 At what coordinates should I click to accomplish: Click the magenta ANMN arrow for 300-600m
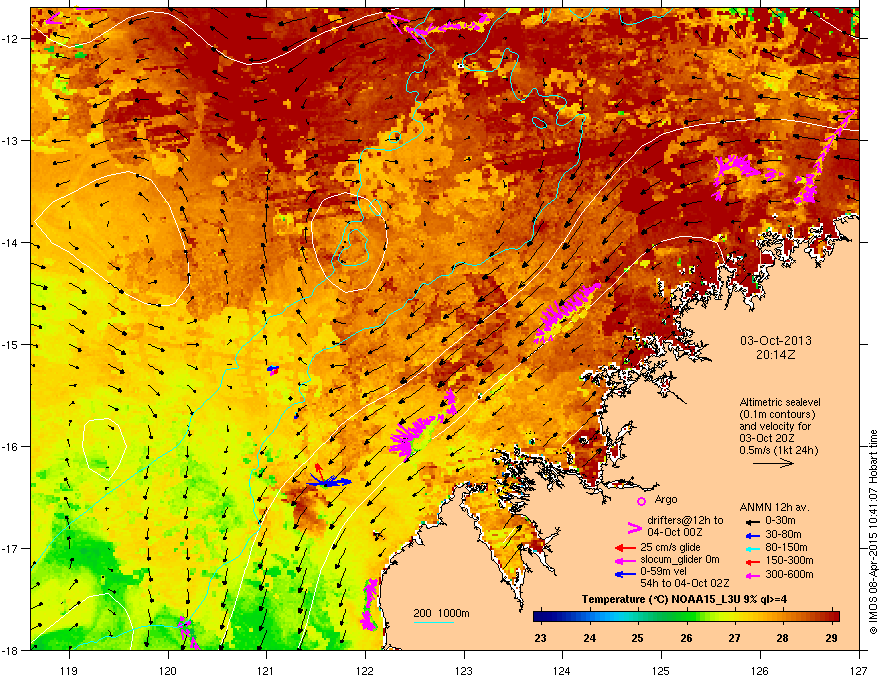pos(752,575)
